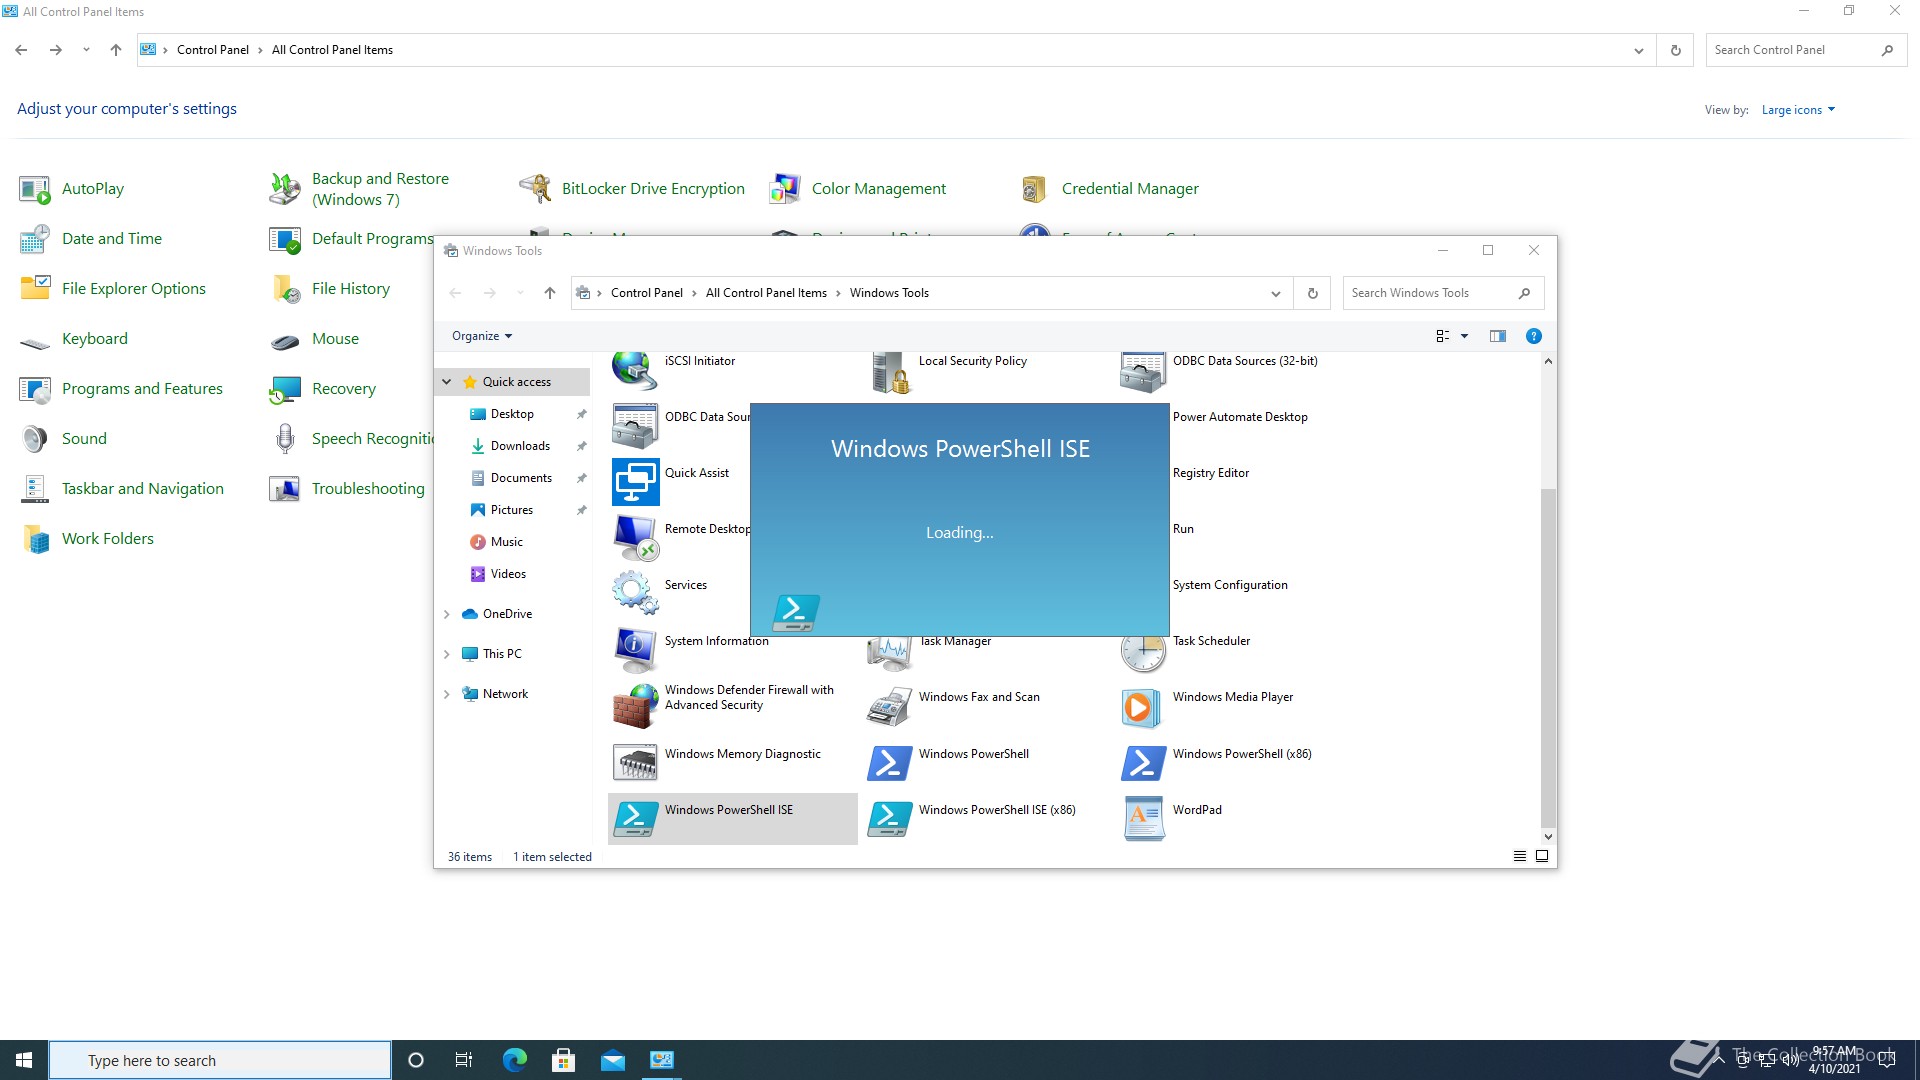Open ODBC Data Sources (32-bit) icon
The height and width of the screenshot is (1080, 1920).
point(1142,372)
